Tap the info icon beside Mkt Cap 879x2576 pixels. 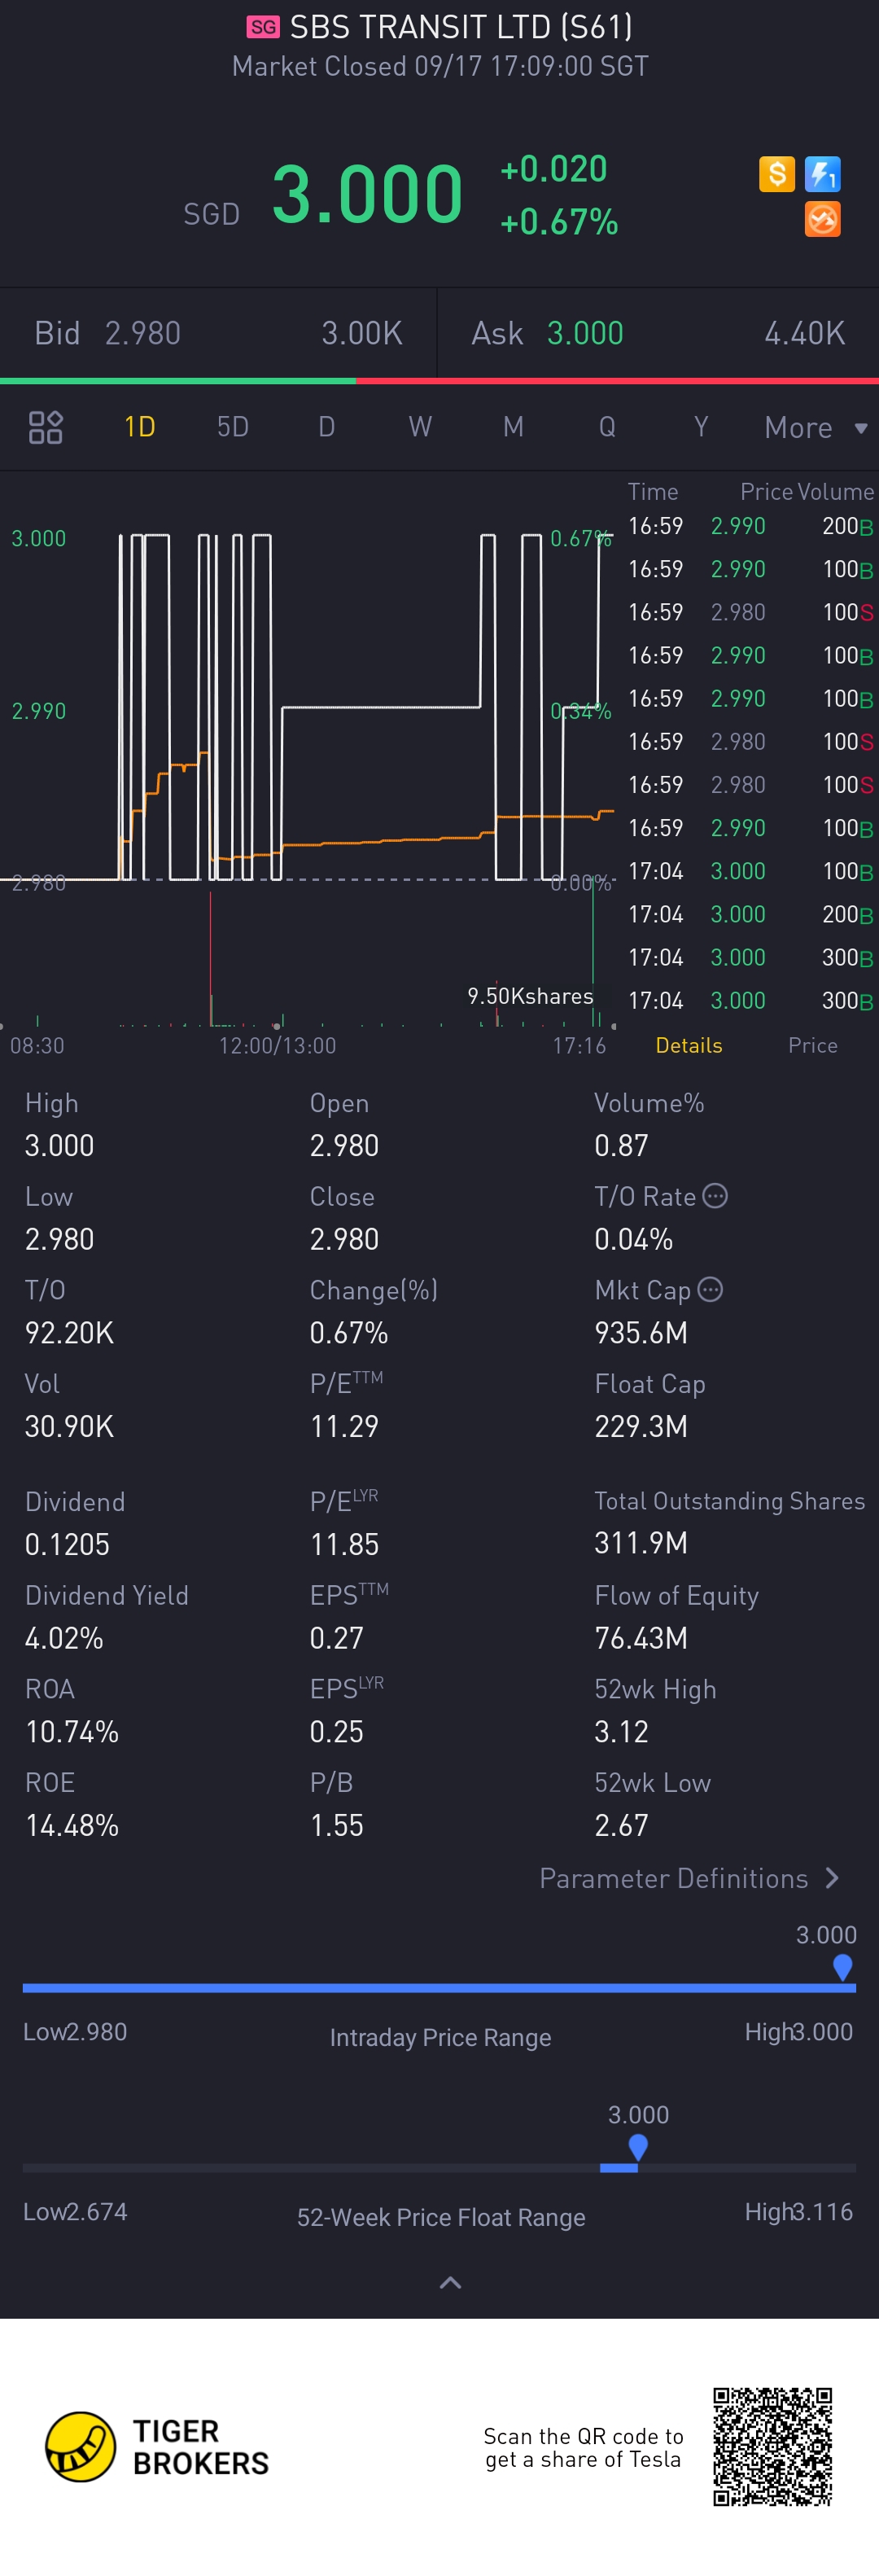point(710,1290)
